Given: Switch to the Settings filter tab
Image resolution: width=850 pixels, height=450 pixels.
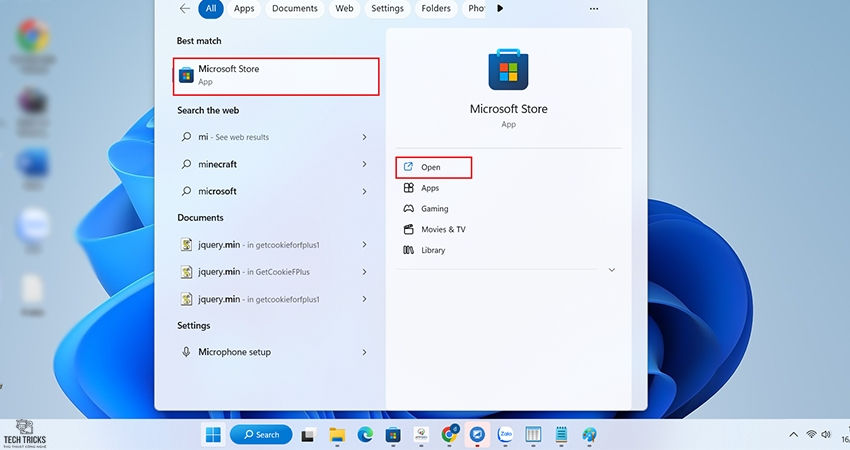Looking at the screenshot, I should tap(387, 8).
